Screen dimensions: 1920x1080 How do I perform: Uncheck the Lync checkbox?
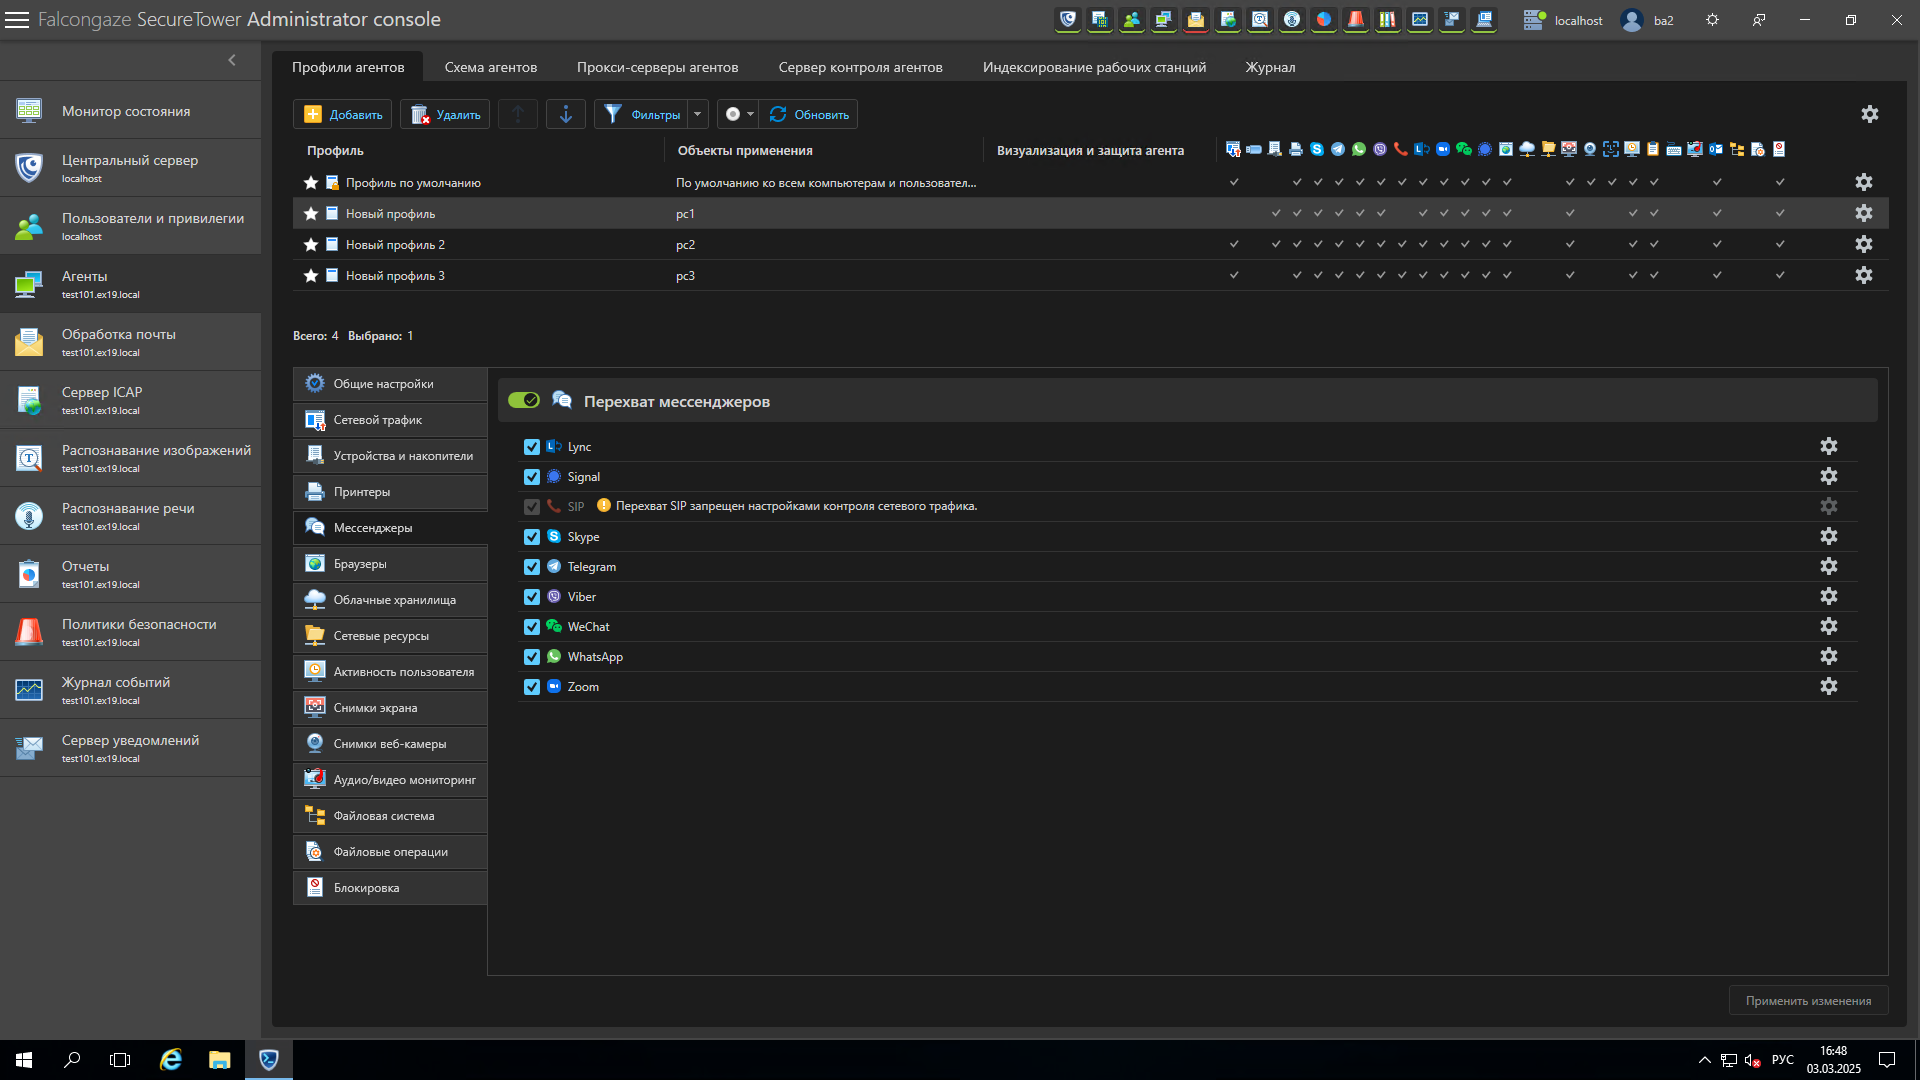(x=532, y=447)
